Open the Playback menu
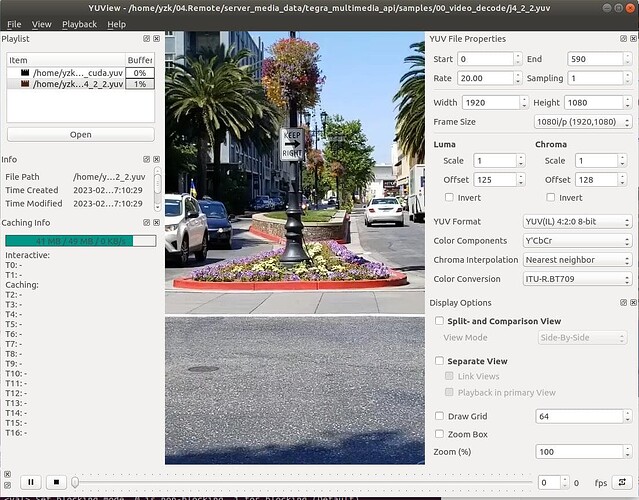The width and height of the screenshot is (639, 500). point(79,24)
